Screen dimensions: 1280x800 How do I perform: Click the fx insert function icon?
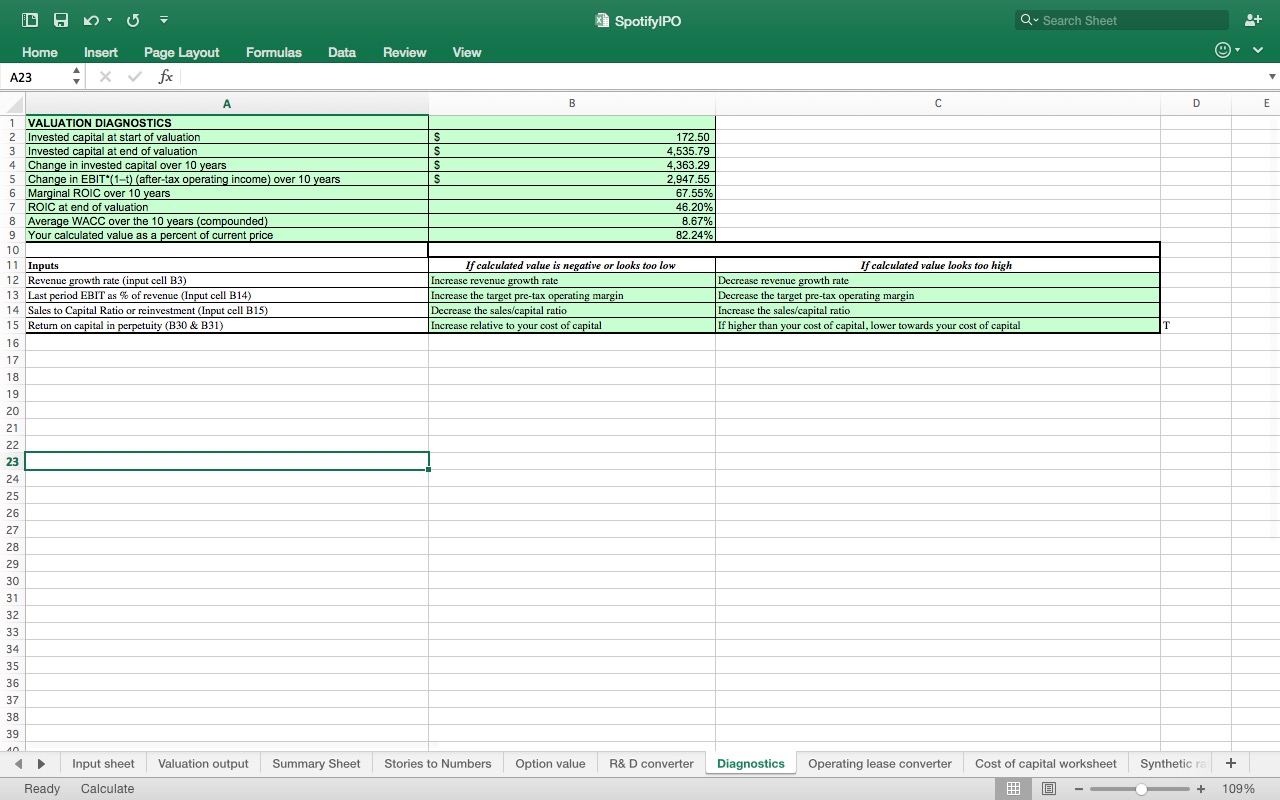(x=166, y=77)
